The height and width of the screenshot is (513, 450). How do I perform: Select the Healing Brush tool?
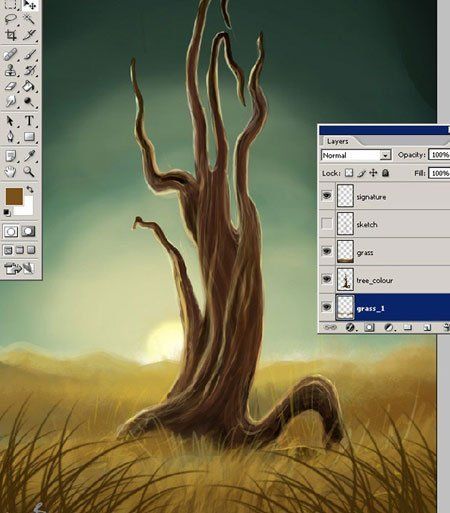(x=11, y=54)
